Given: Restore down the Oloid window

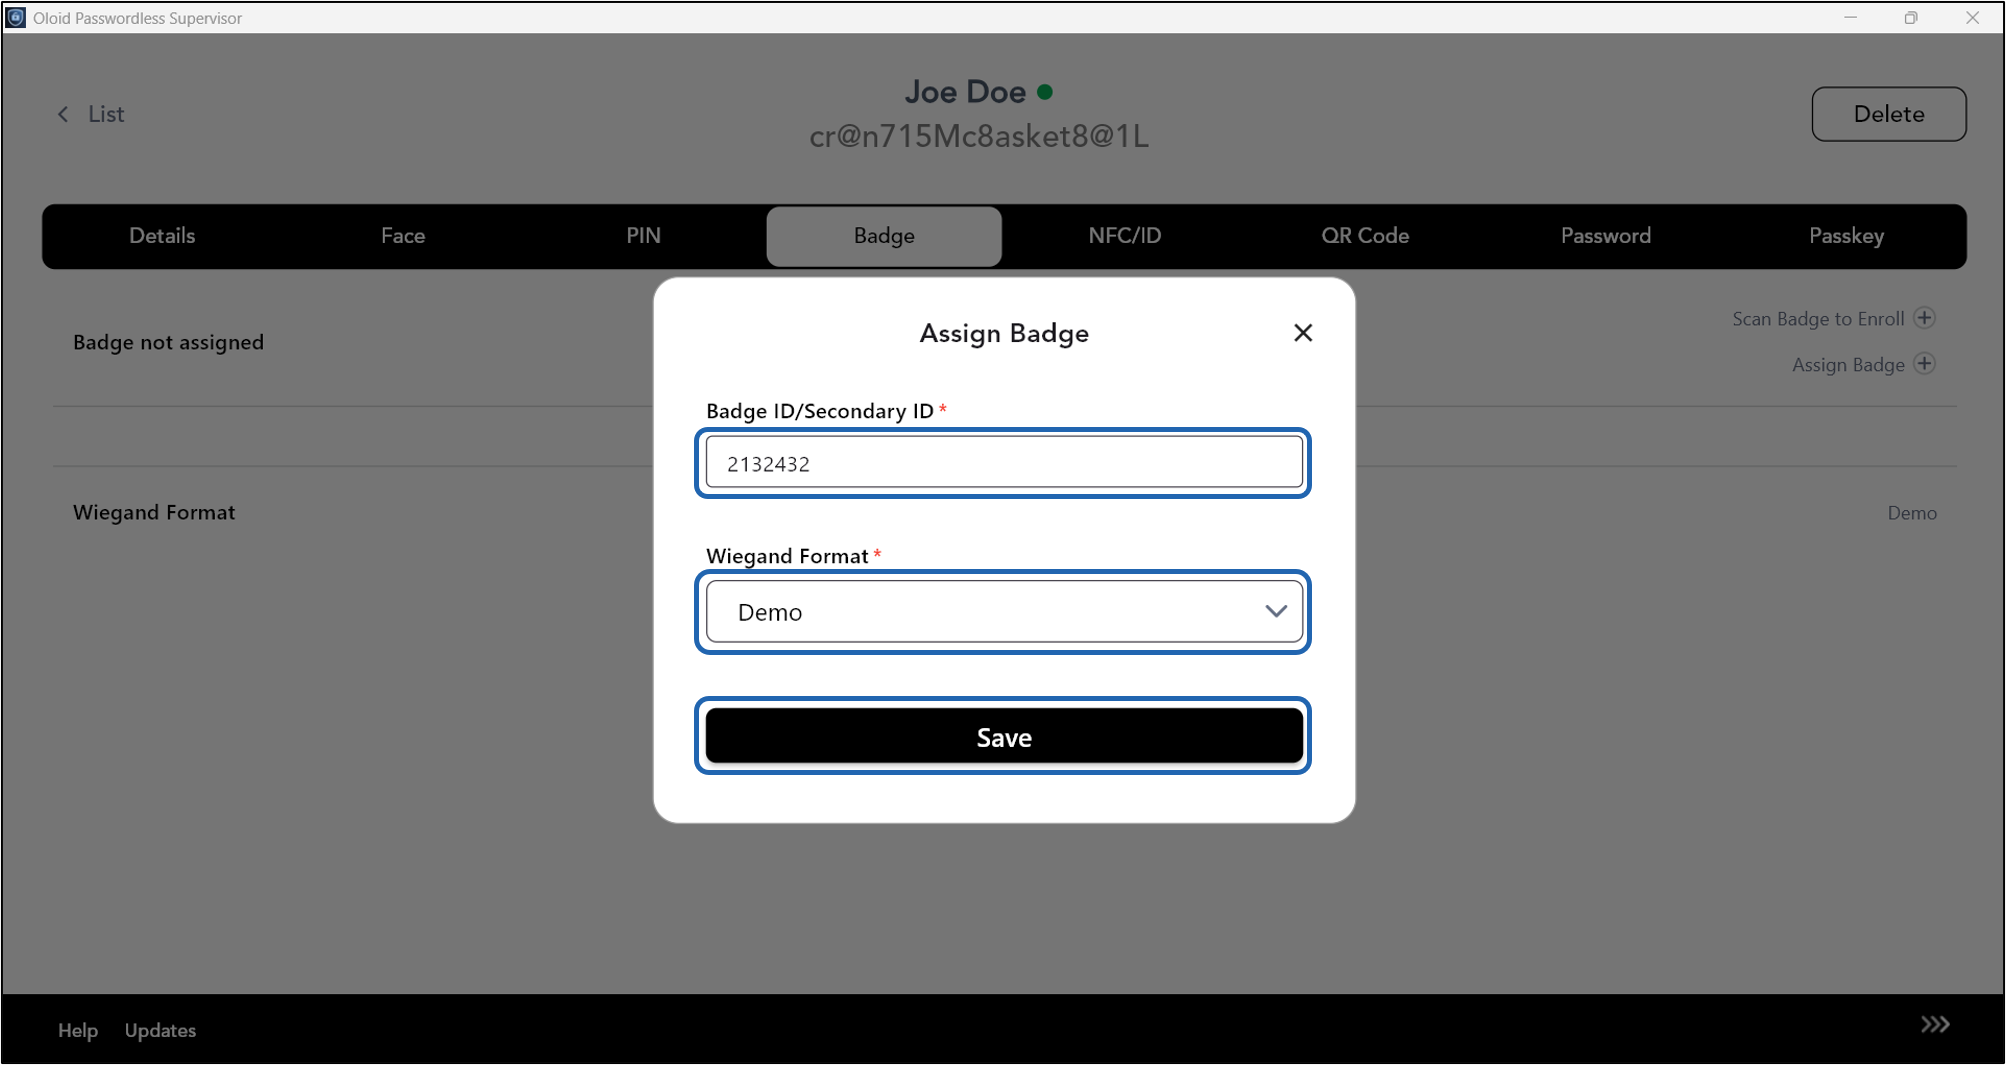Looking at the screenshot, I should (1911, 18).
